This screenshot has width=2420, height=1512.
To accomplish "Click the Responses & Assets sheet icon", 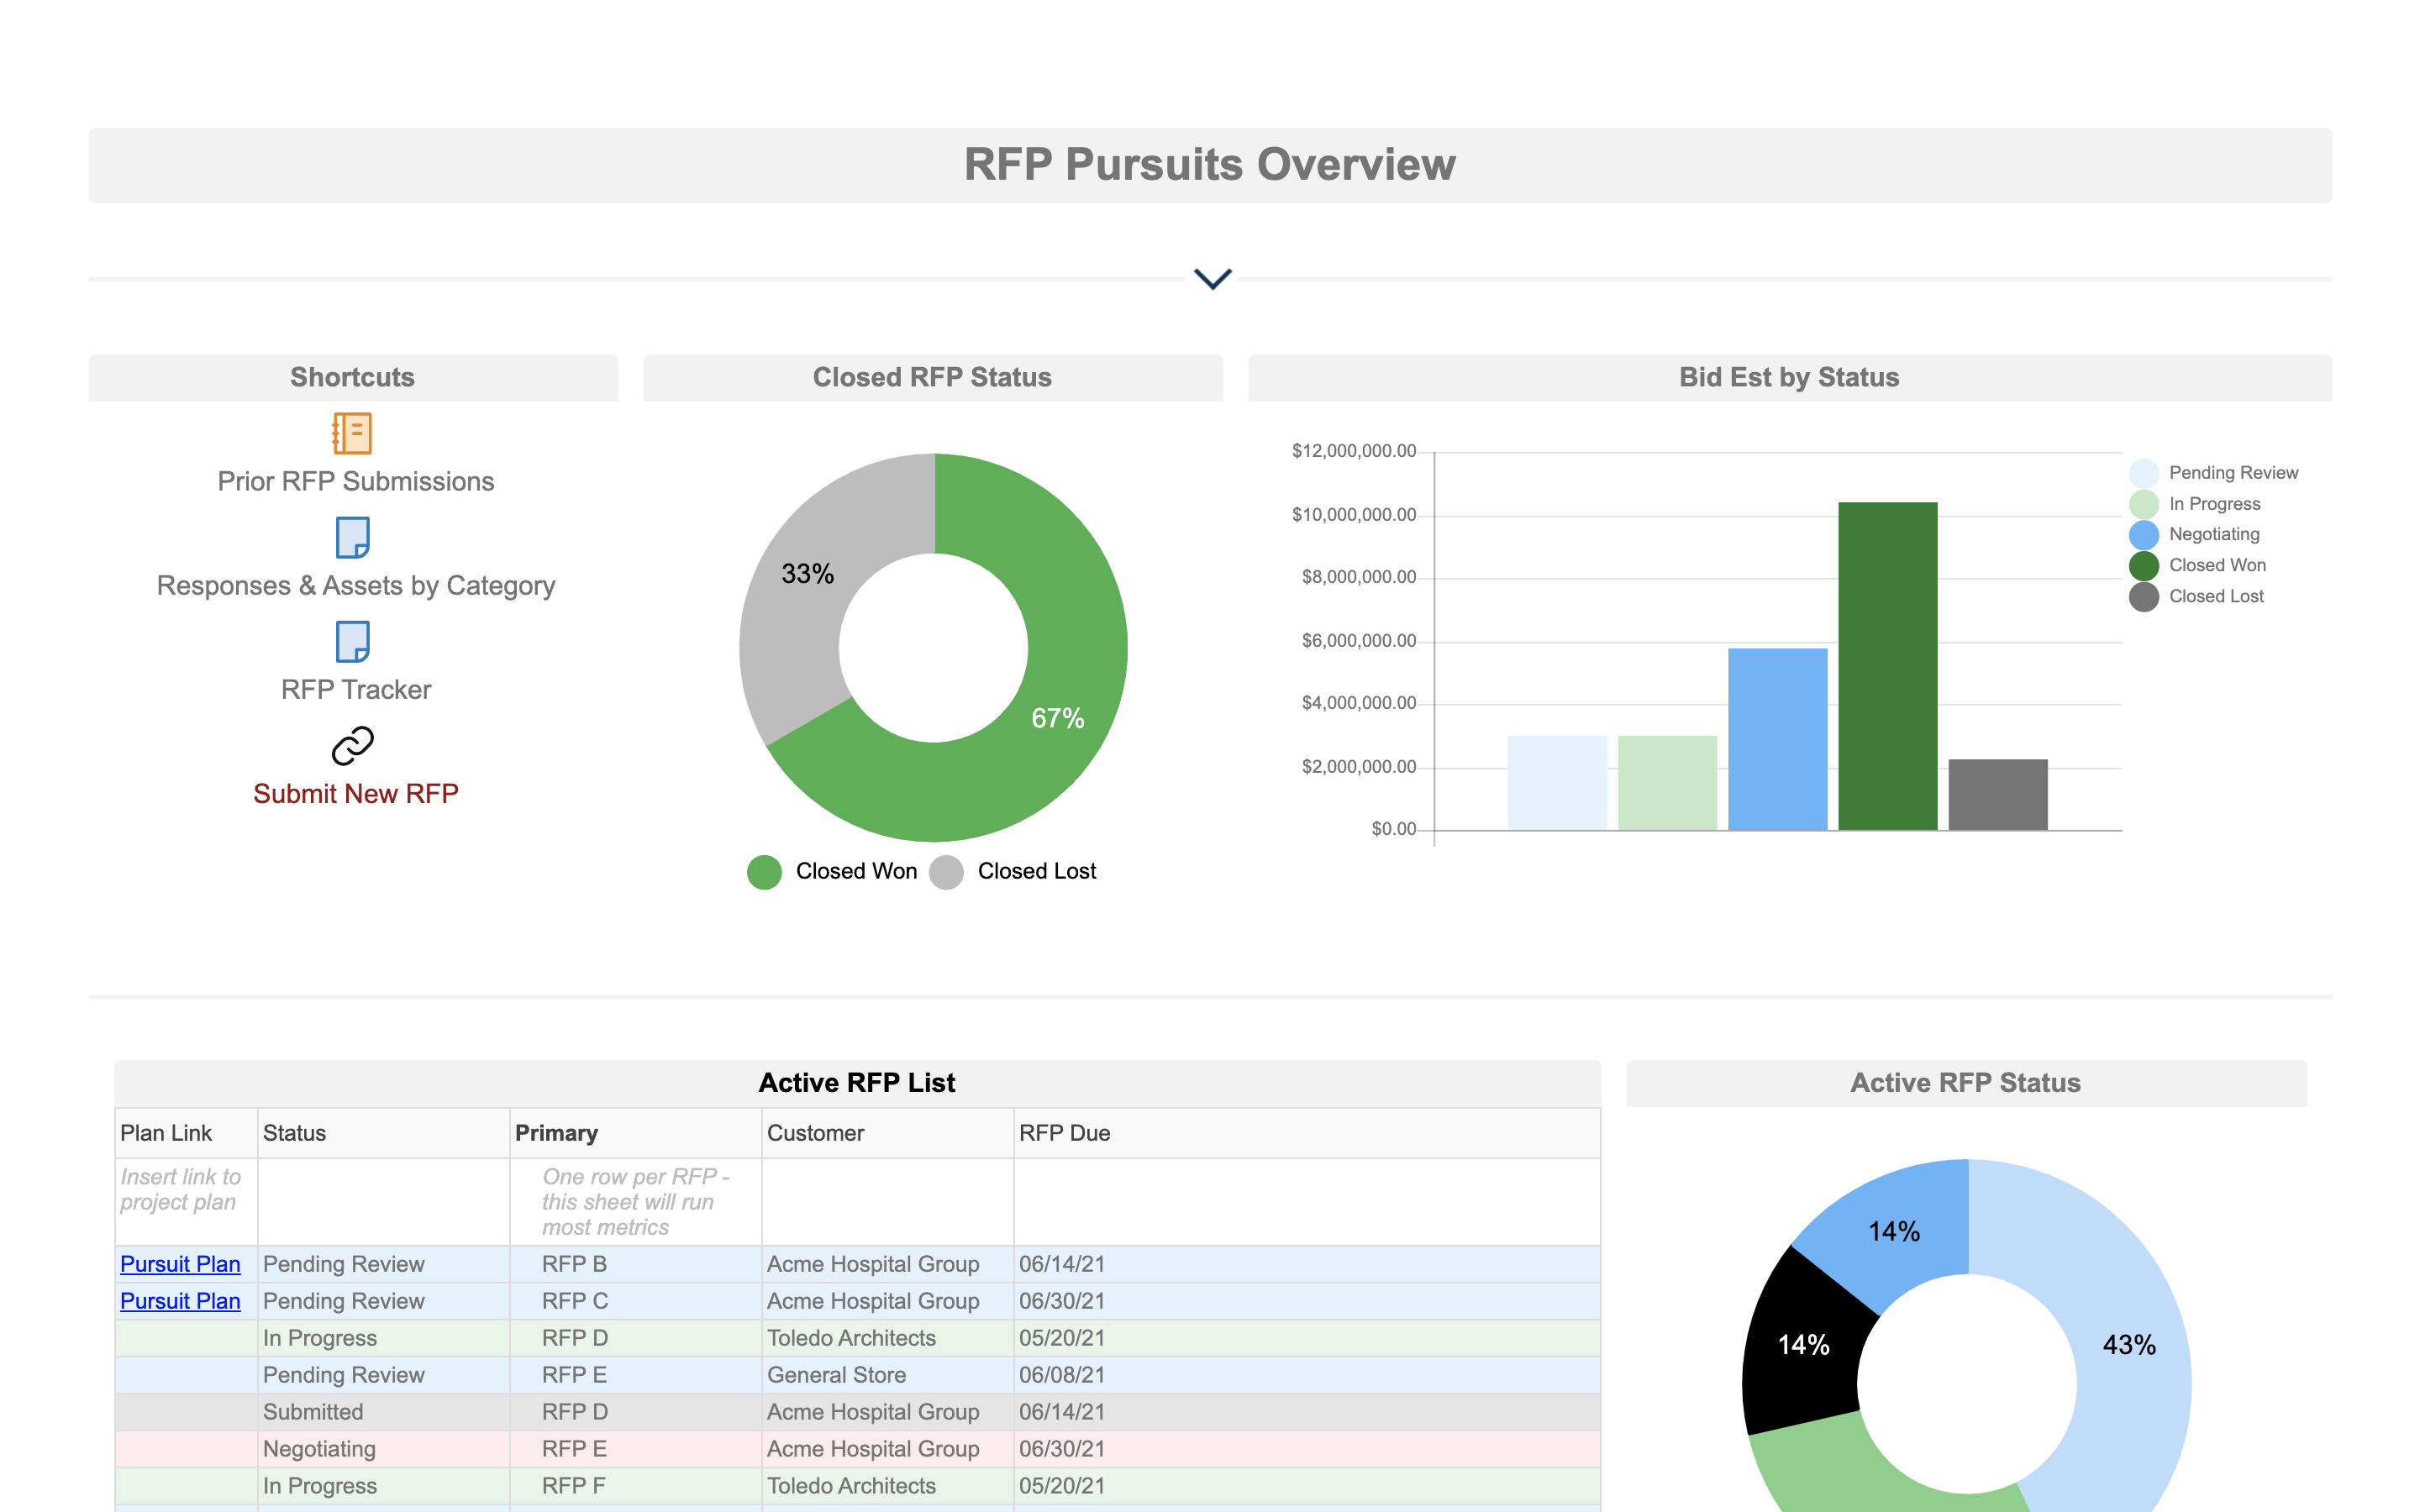I will click(x=352, y=537).
